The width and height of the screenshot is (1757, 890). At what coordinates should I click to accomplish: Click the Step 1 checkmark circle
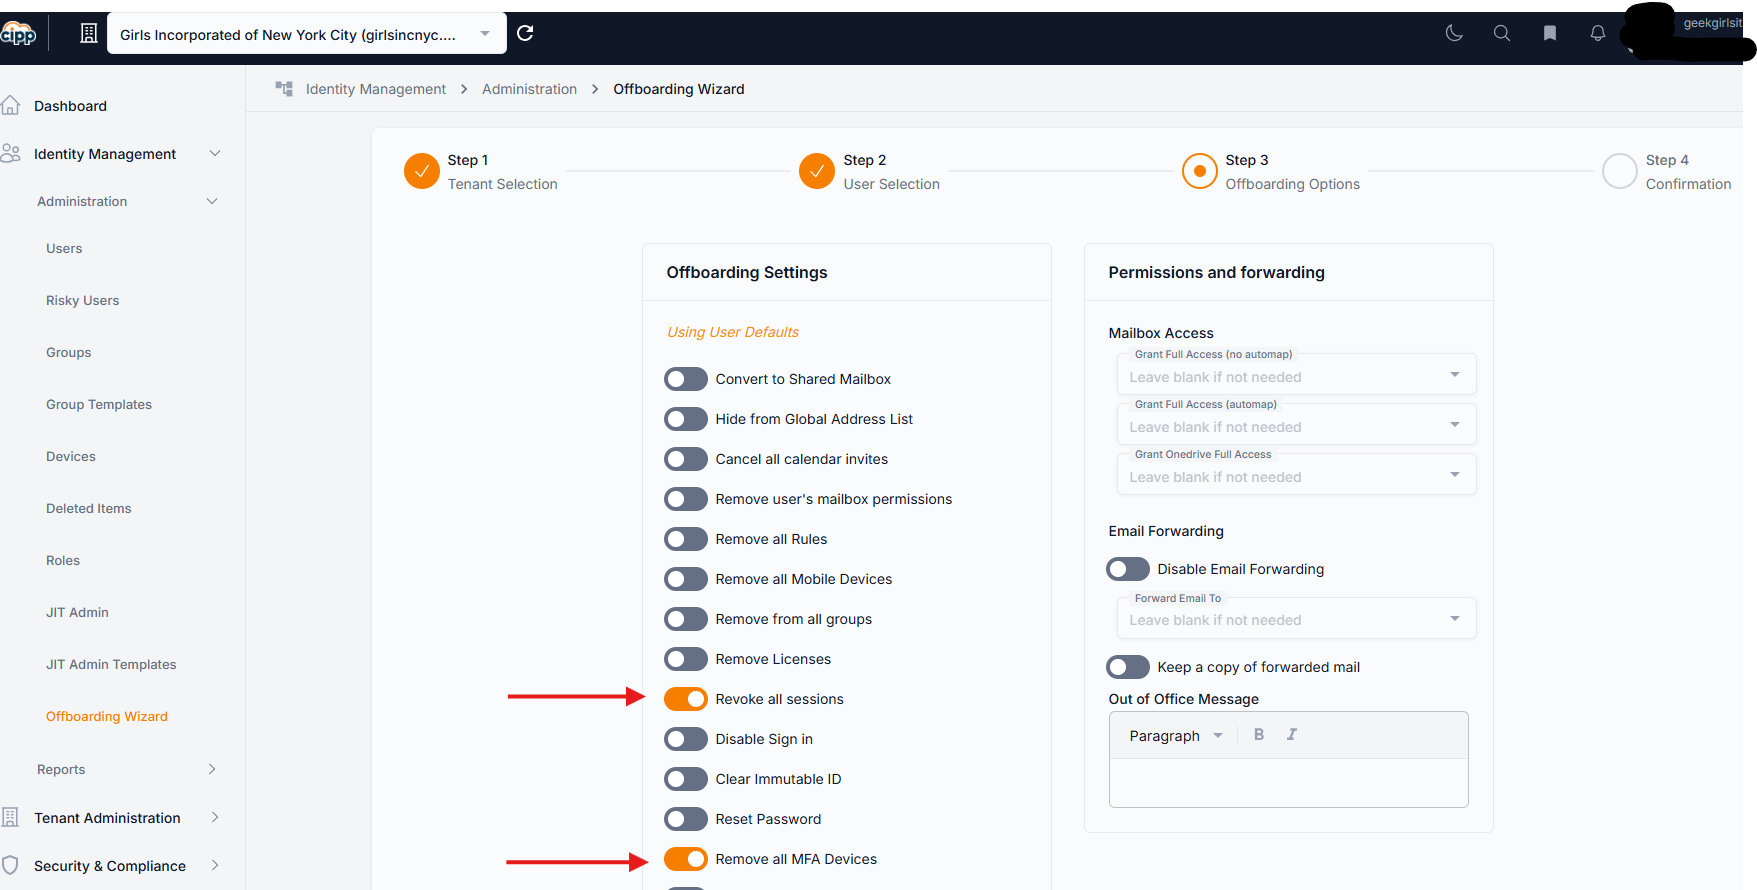tap(422, 171)
